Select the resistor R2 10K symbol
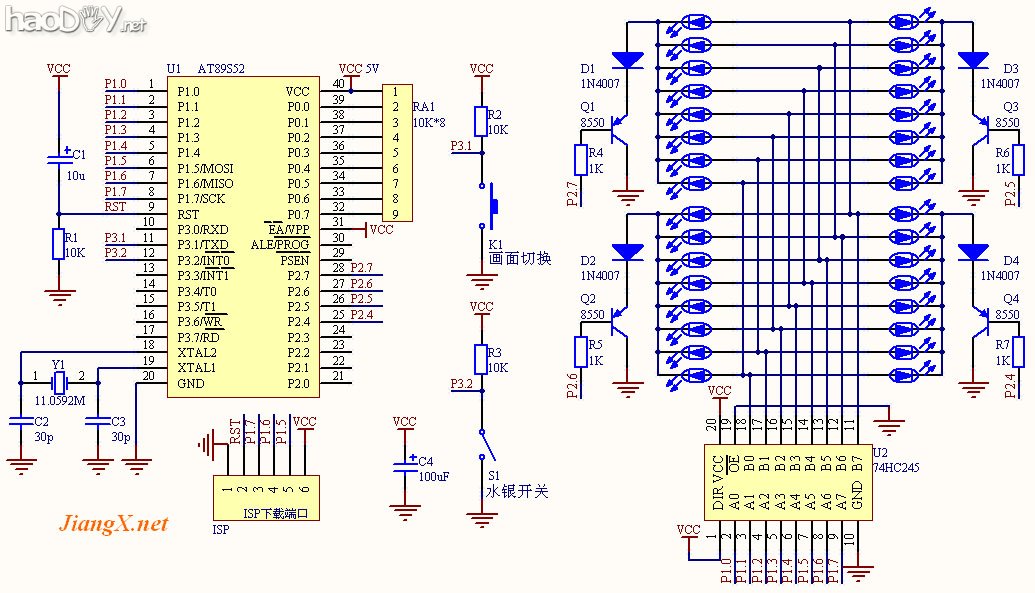 pyautogui.click(x=481, y=122)
